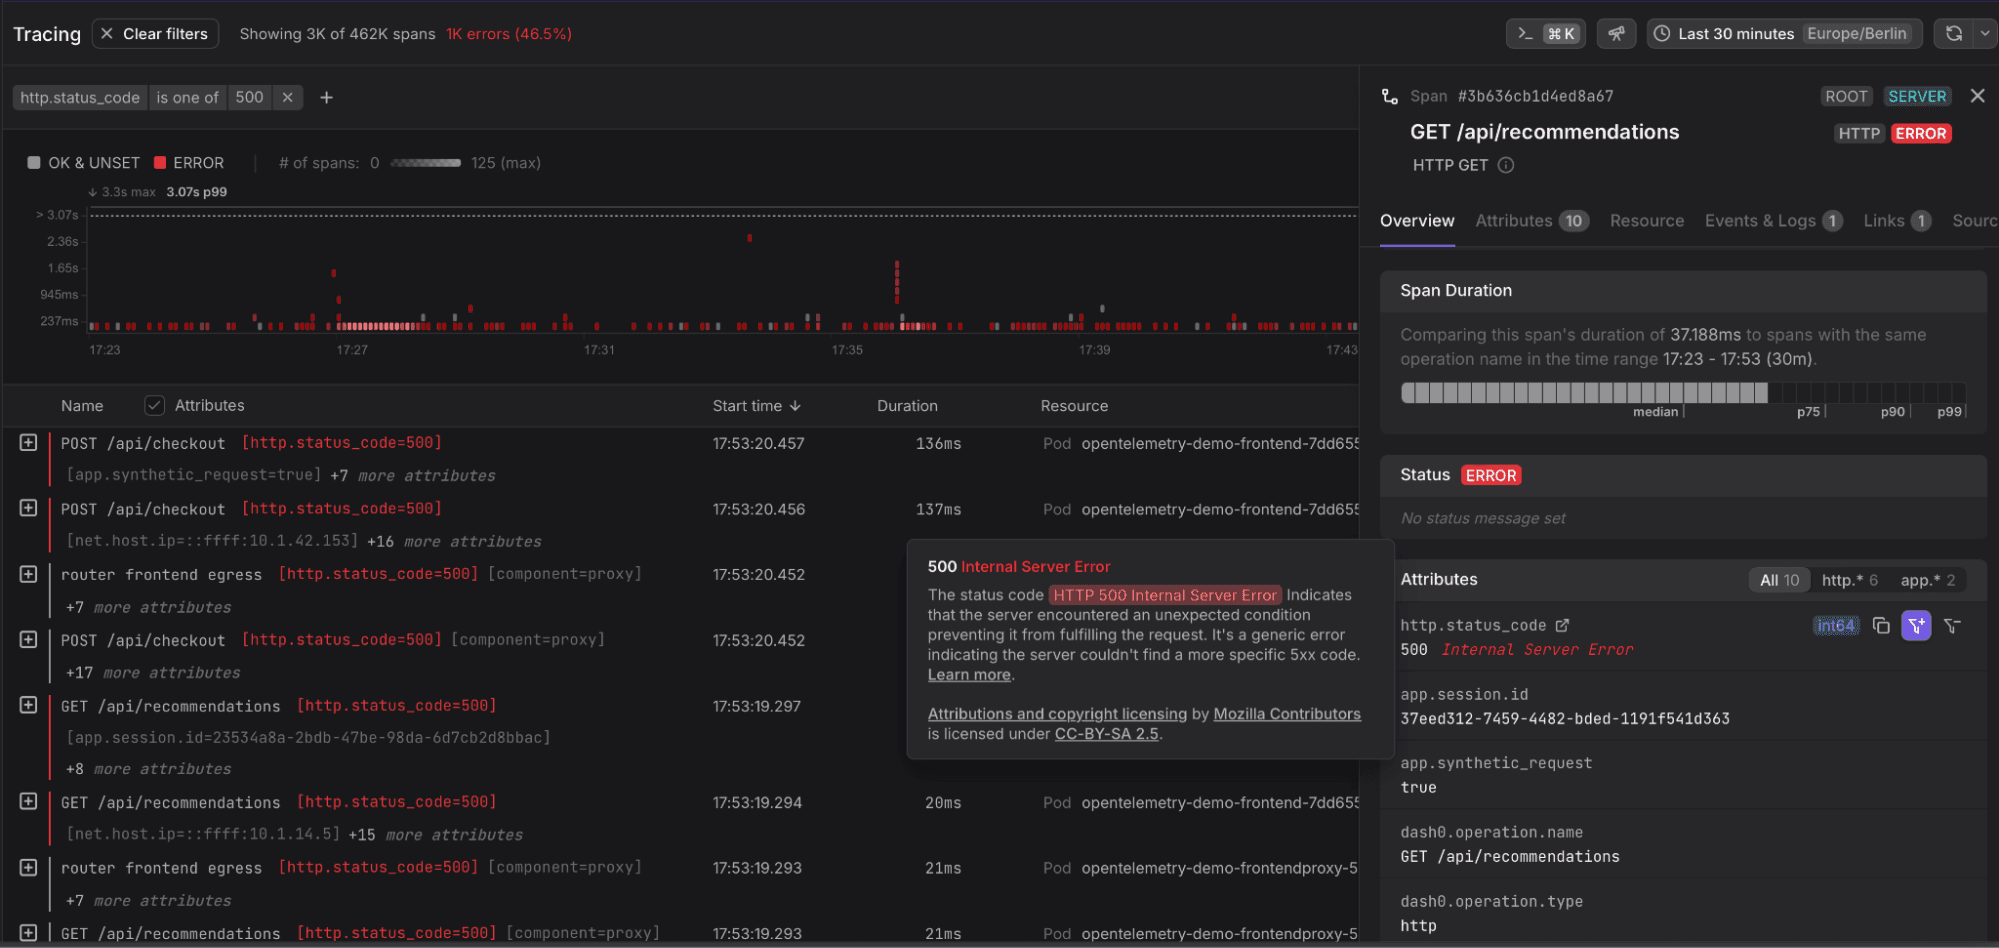Open http.status_code external link icon
The image size is (1999, 948).
[x=1562, y=625]
